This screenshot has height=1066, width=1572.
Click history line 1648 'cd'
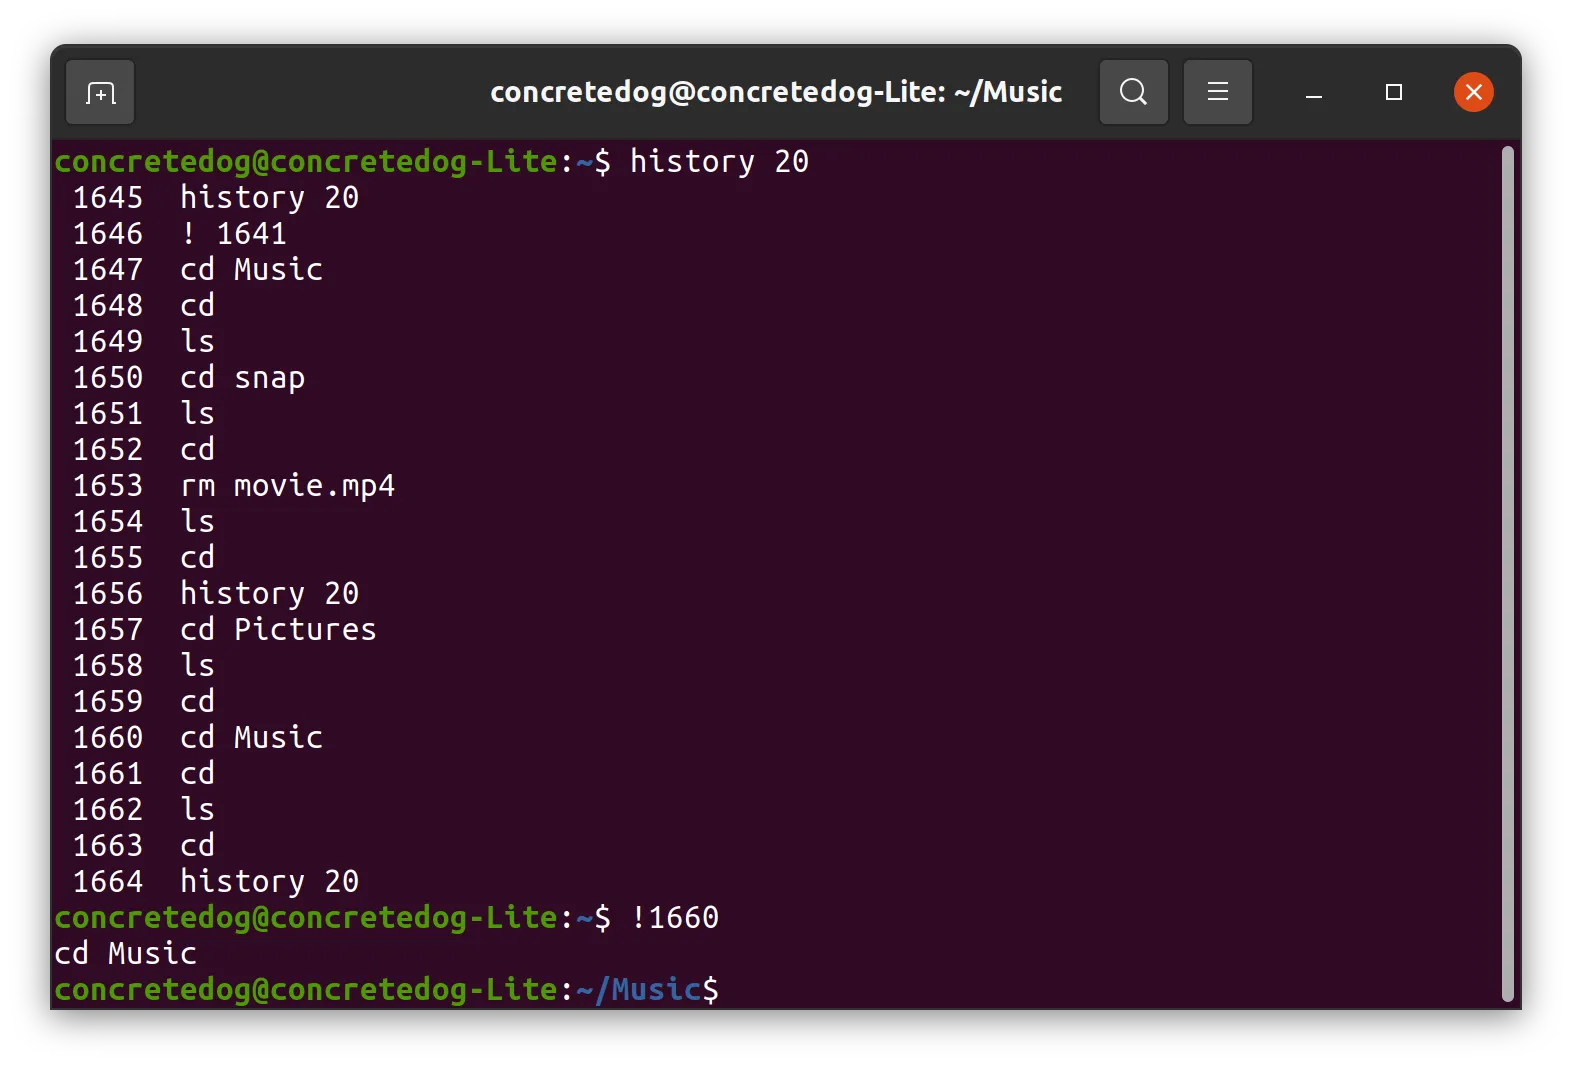pyautogui.click(x=144, y=306)
